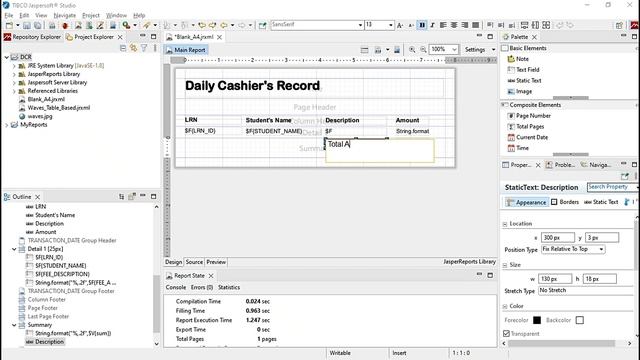This screenshot has width=640, height=360.
Task: Open the Stretch Type dropdown
Action: coord(586,291)
